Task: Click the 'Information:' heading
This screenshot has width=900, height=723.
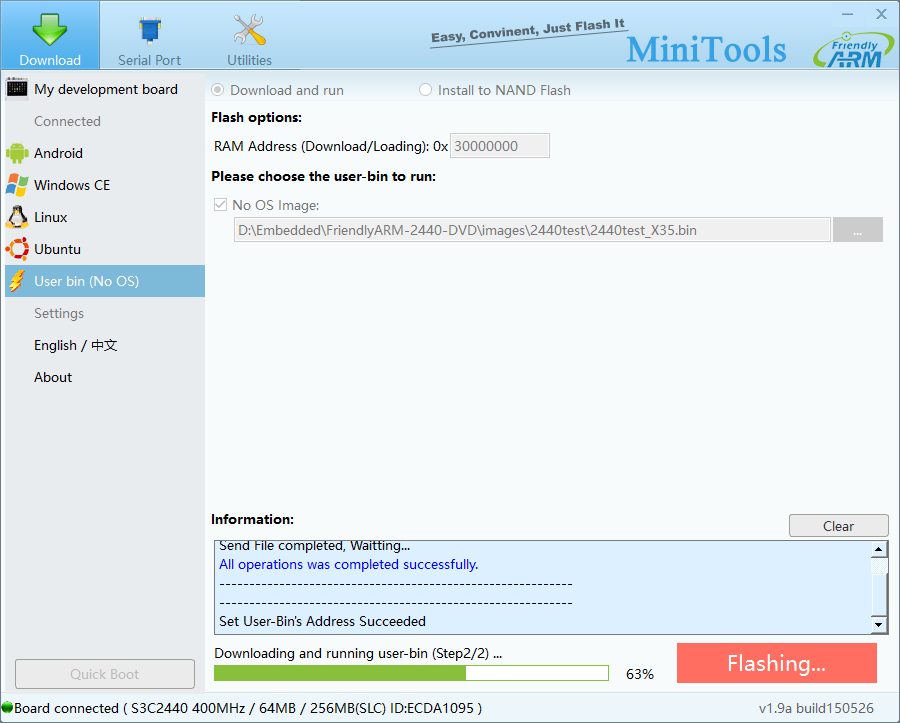Action: point(253,519)
